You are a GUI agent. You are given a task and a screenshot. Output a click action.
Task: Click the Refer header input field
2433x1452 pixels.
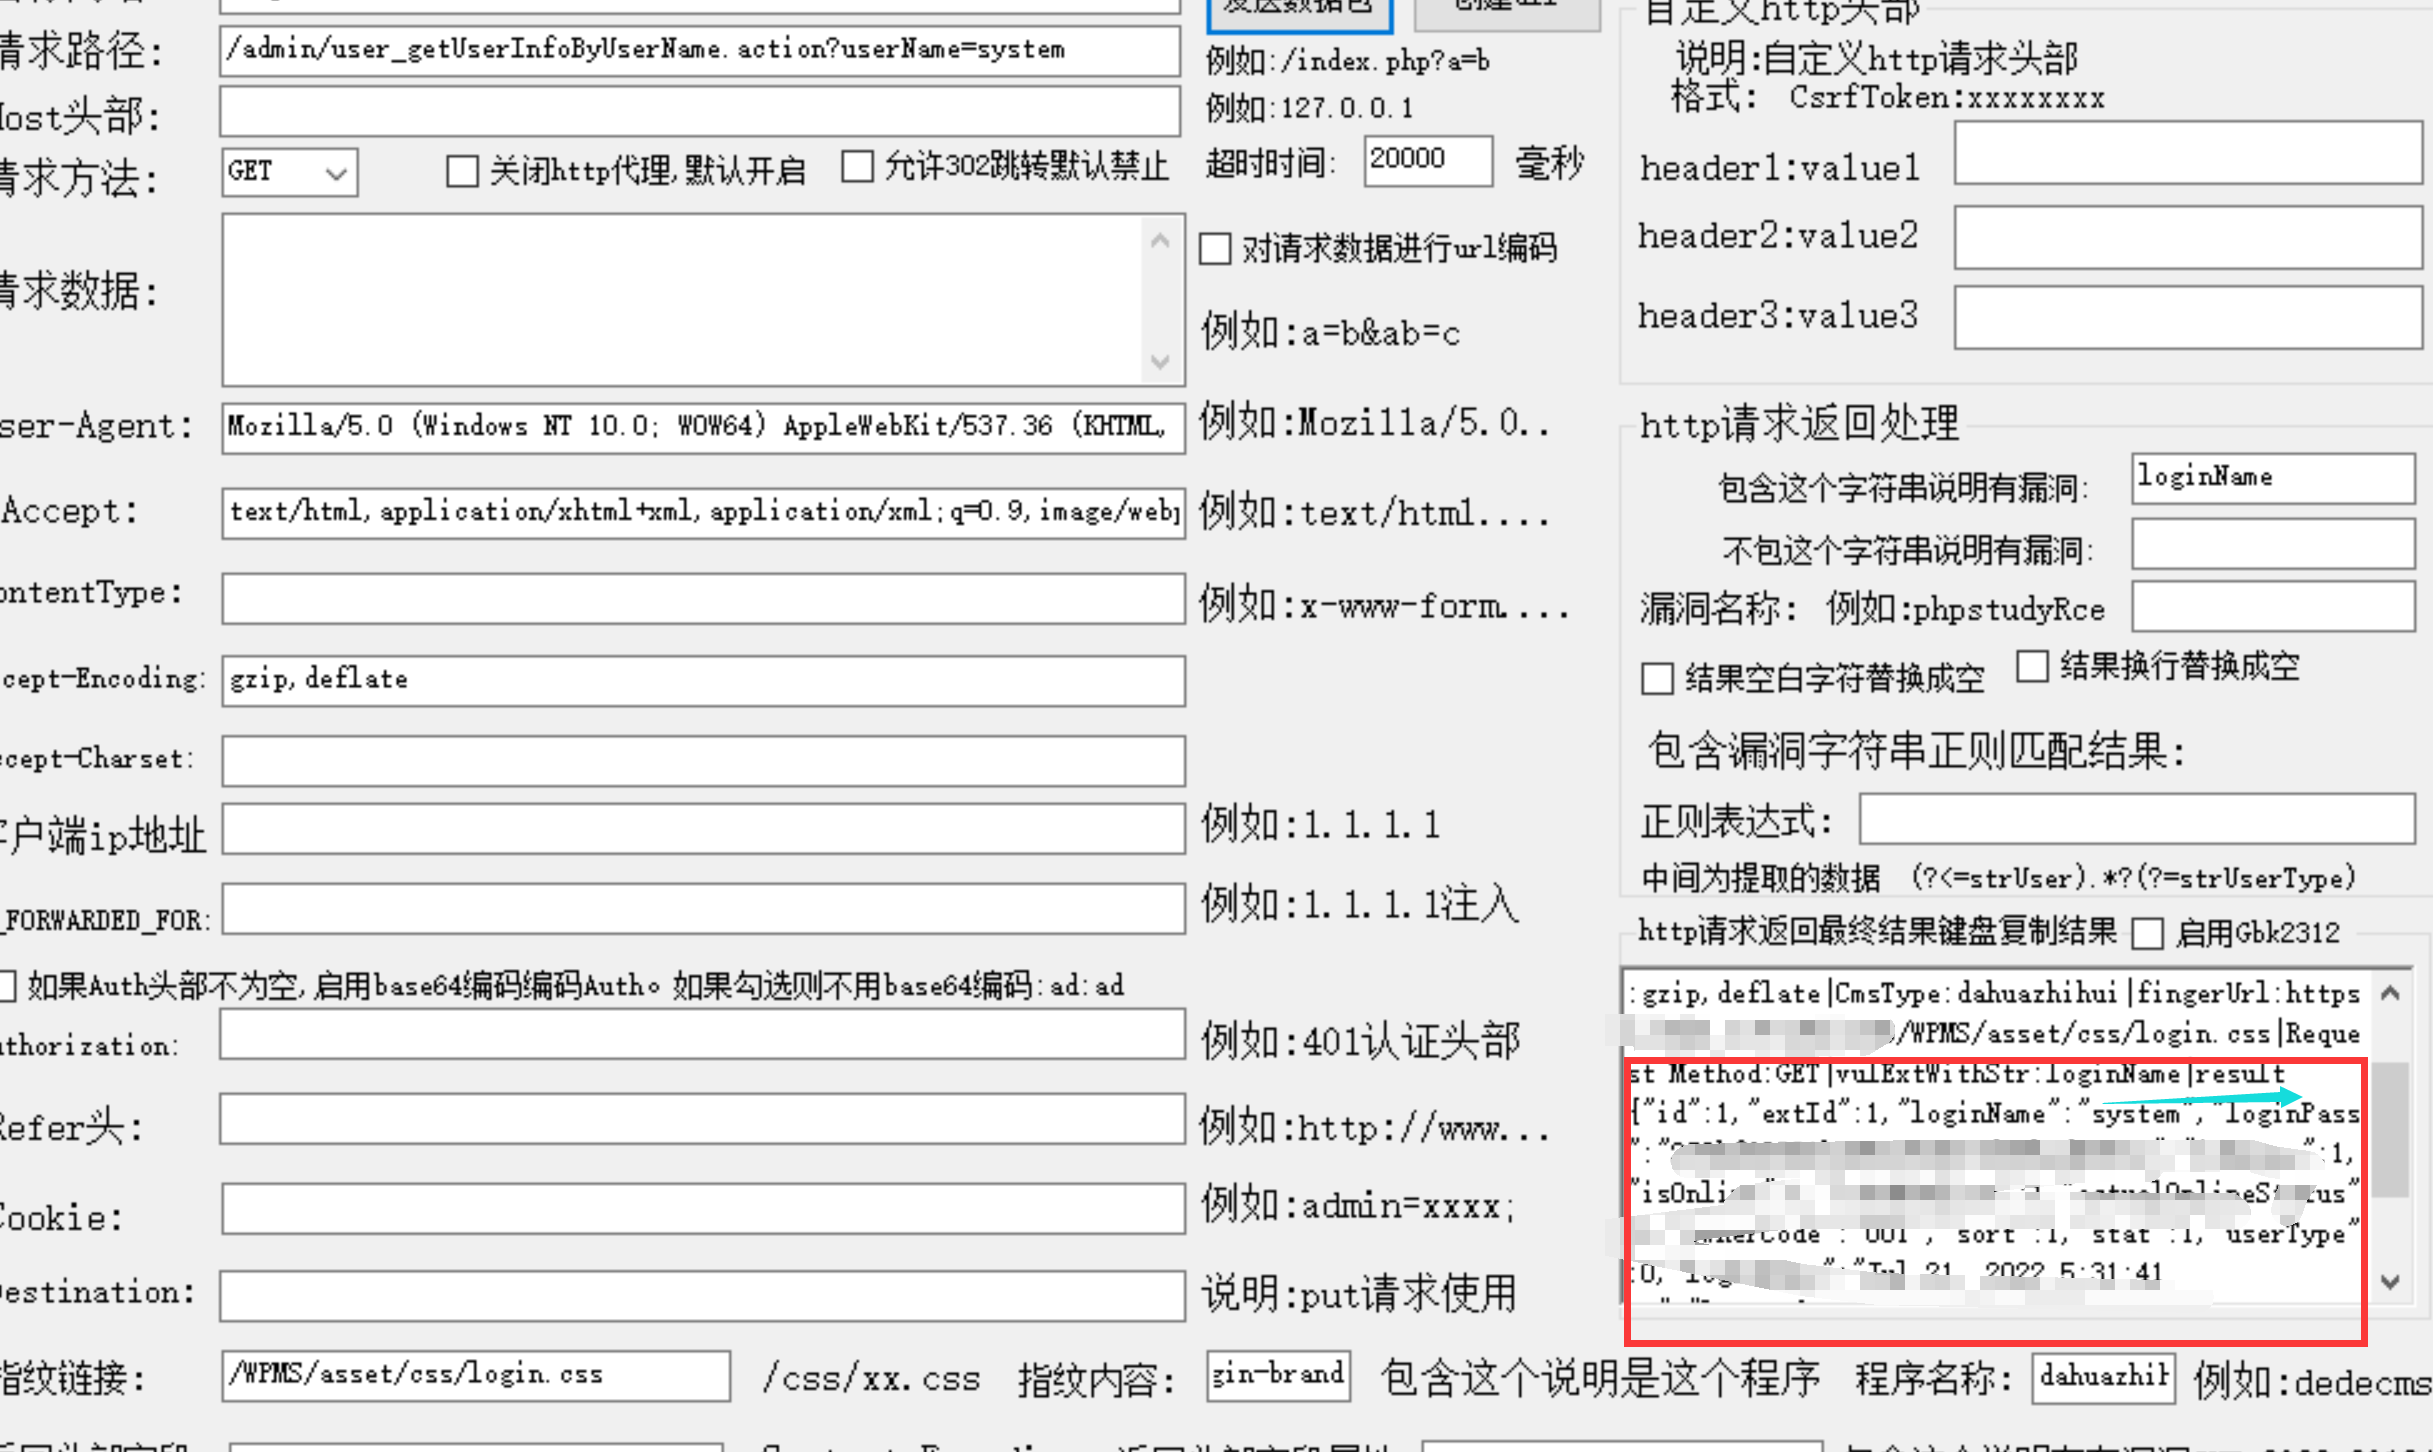702,1119
